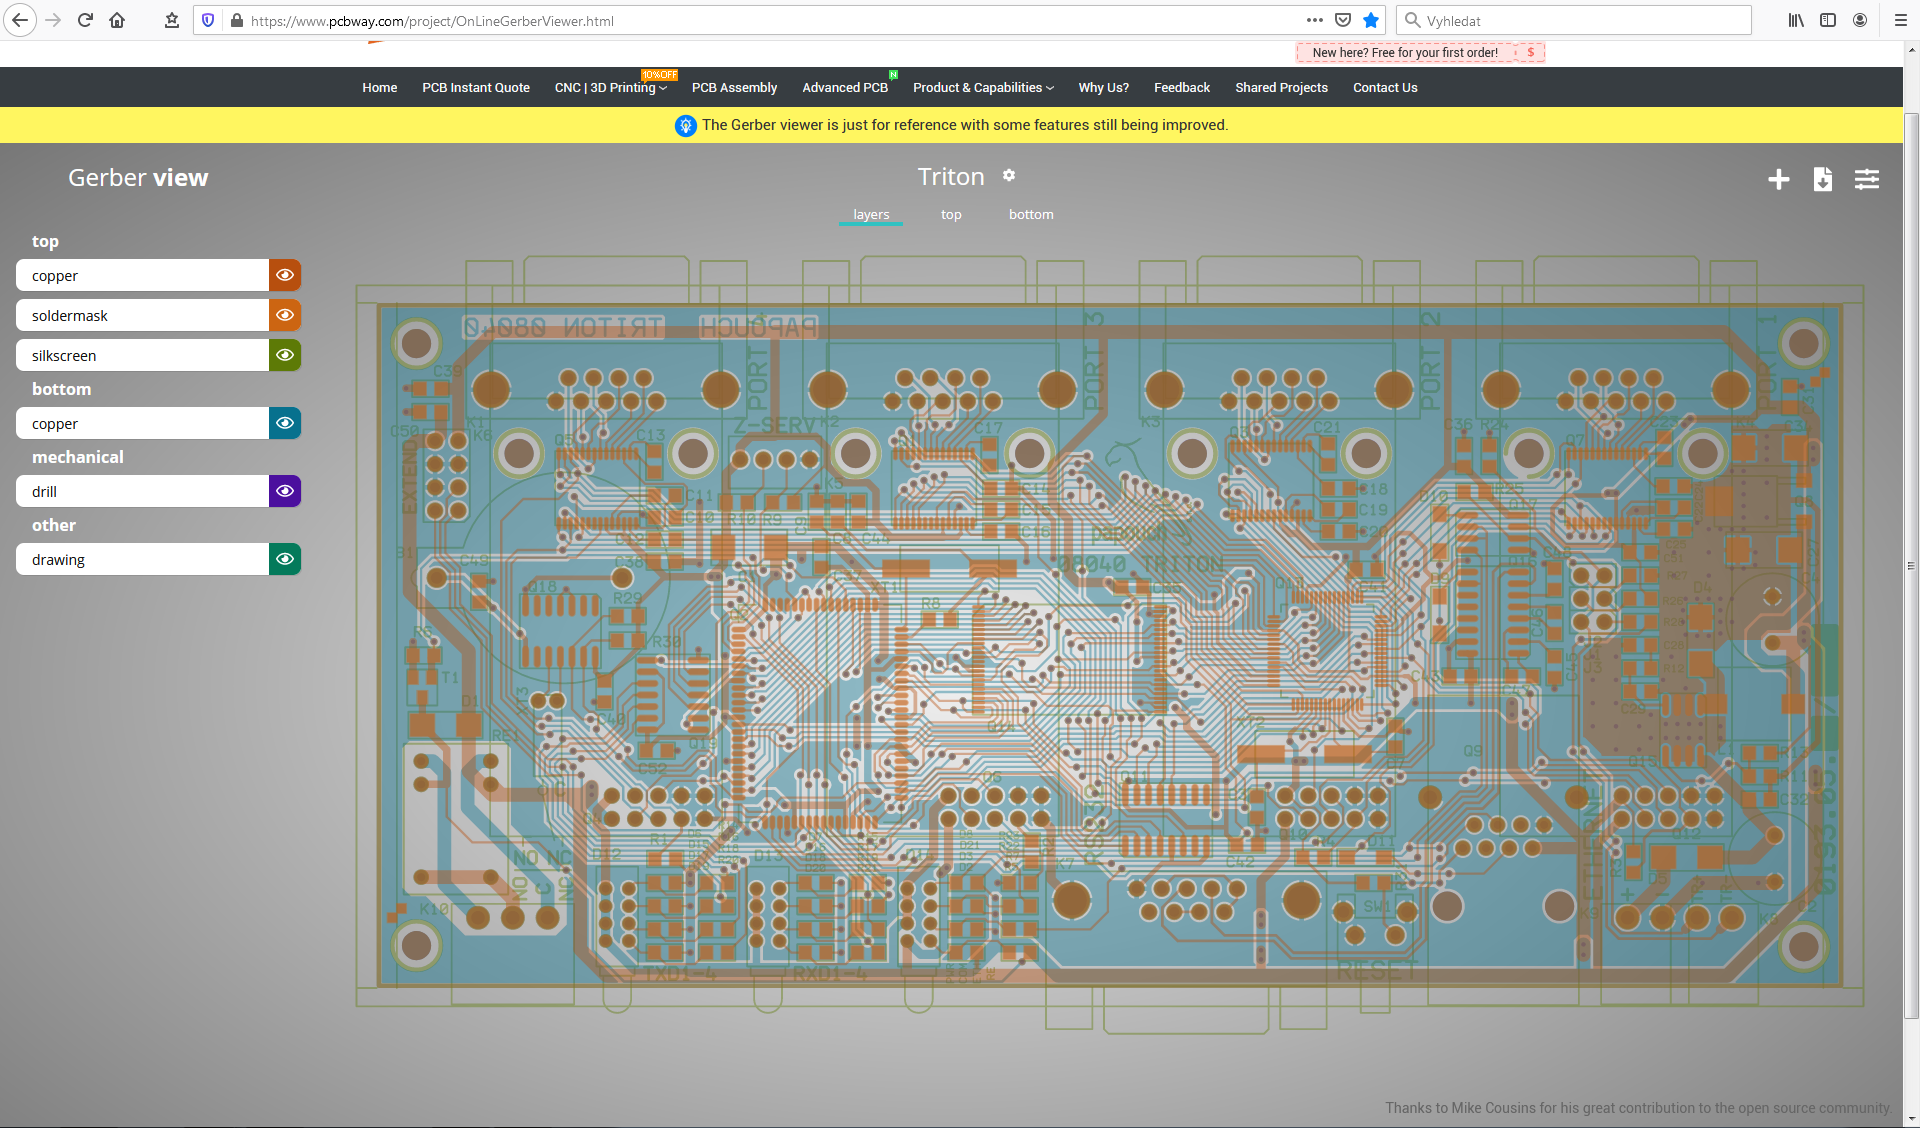Click the download Gerber file icon
Screen dimensions: 1920x1128
1822,177
